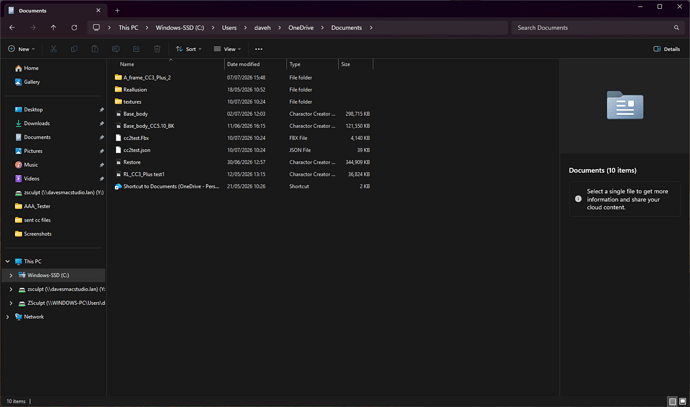Add a new tab with plus button
Image resolution: width=690 pixels, height=407 pixels.
(x=117, y=11)
